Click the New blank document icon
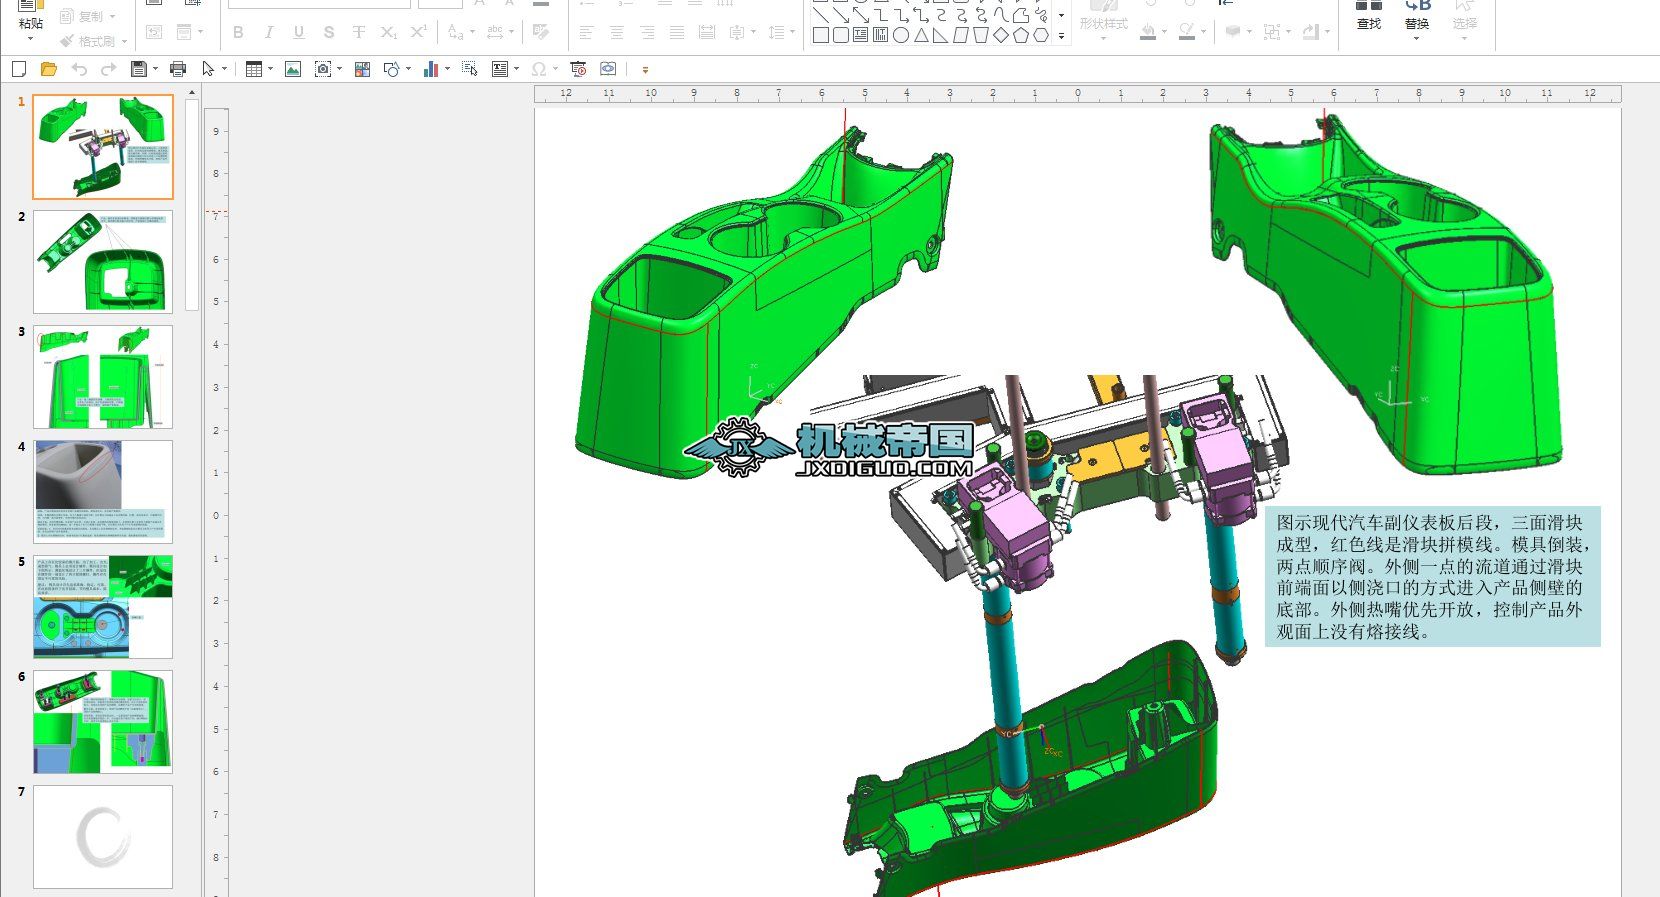Screen dimensions: 1660x897 click(19, 69)
